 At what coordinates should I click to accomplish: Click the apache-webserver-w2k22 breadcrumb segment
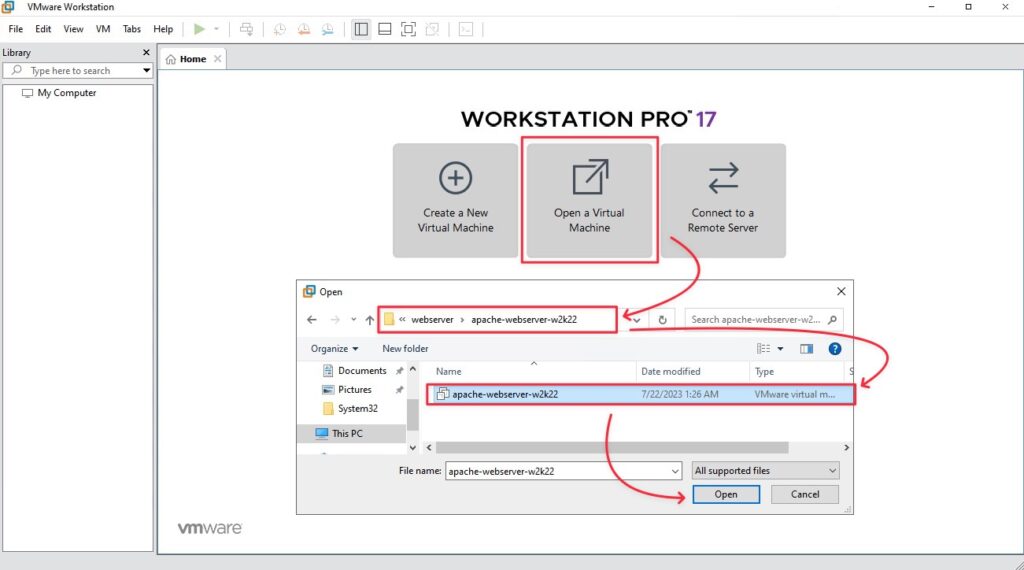(x=524, y=319)
